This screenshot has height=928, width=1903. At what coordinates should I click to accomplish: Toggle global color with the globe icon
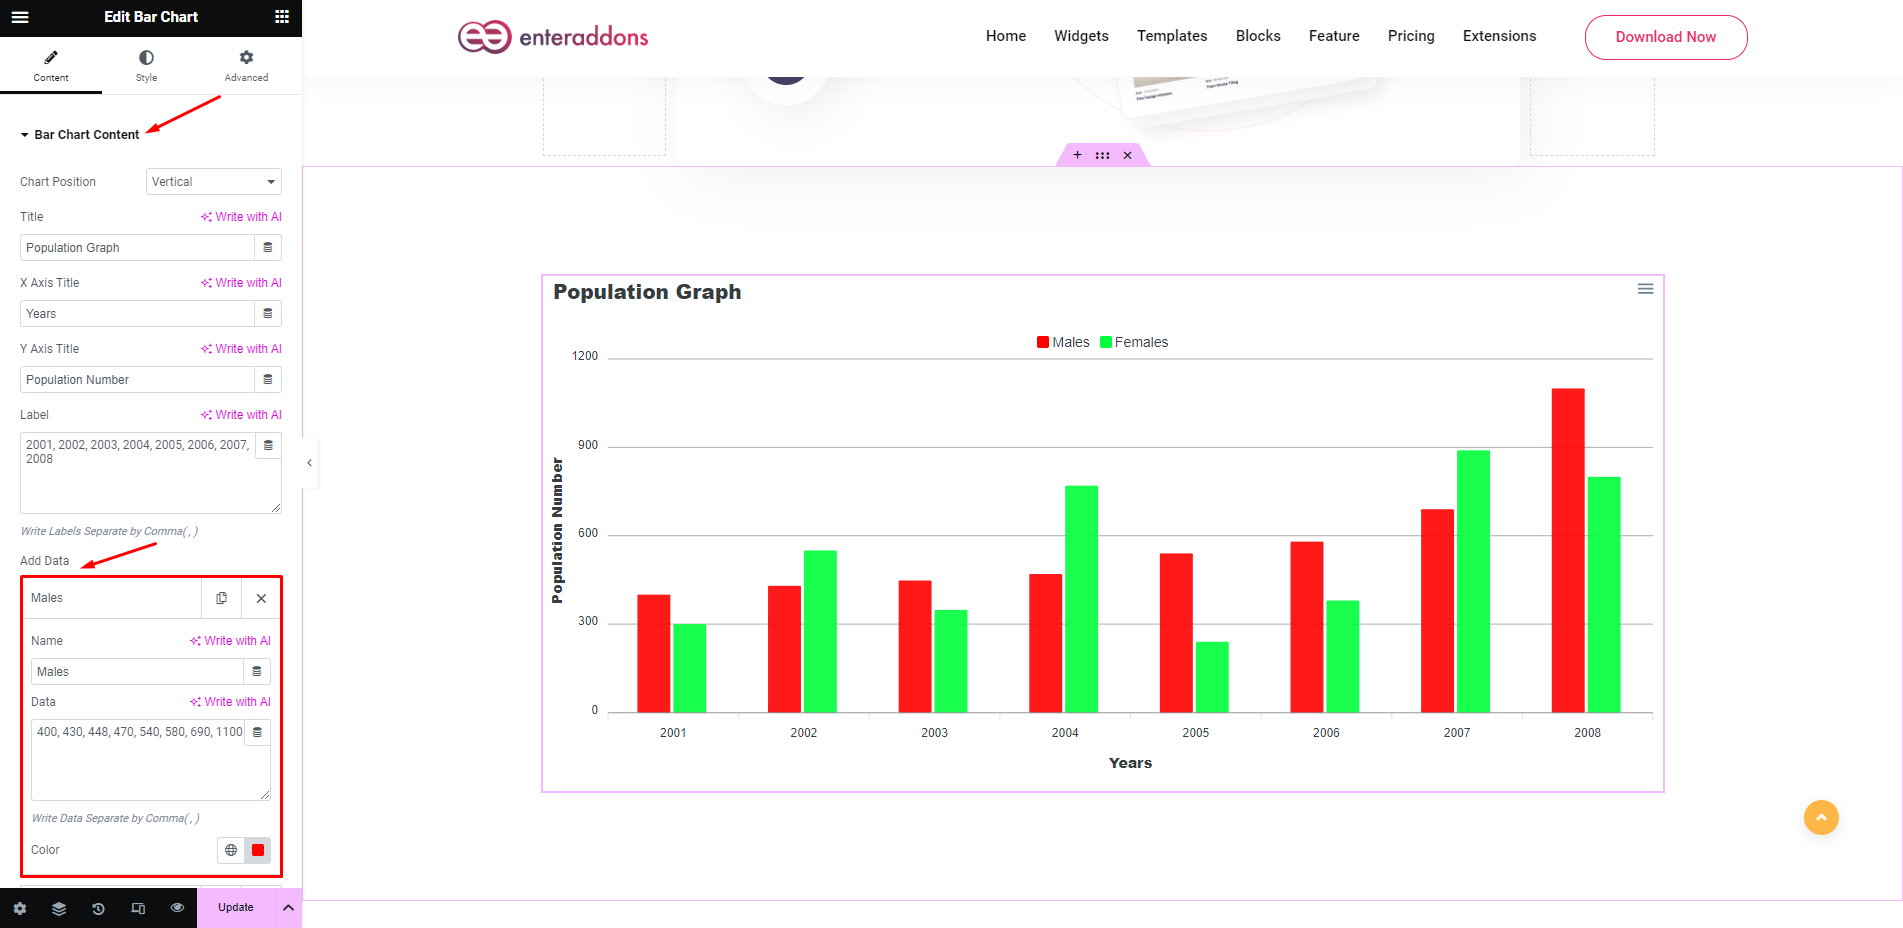(x=231, y=850)
